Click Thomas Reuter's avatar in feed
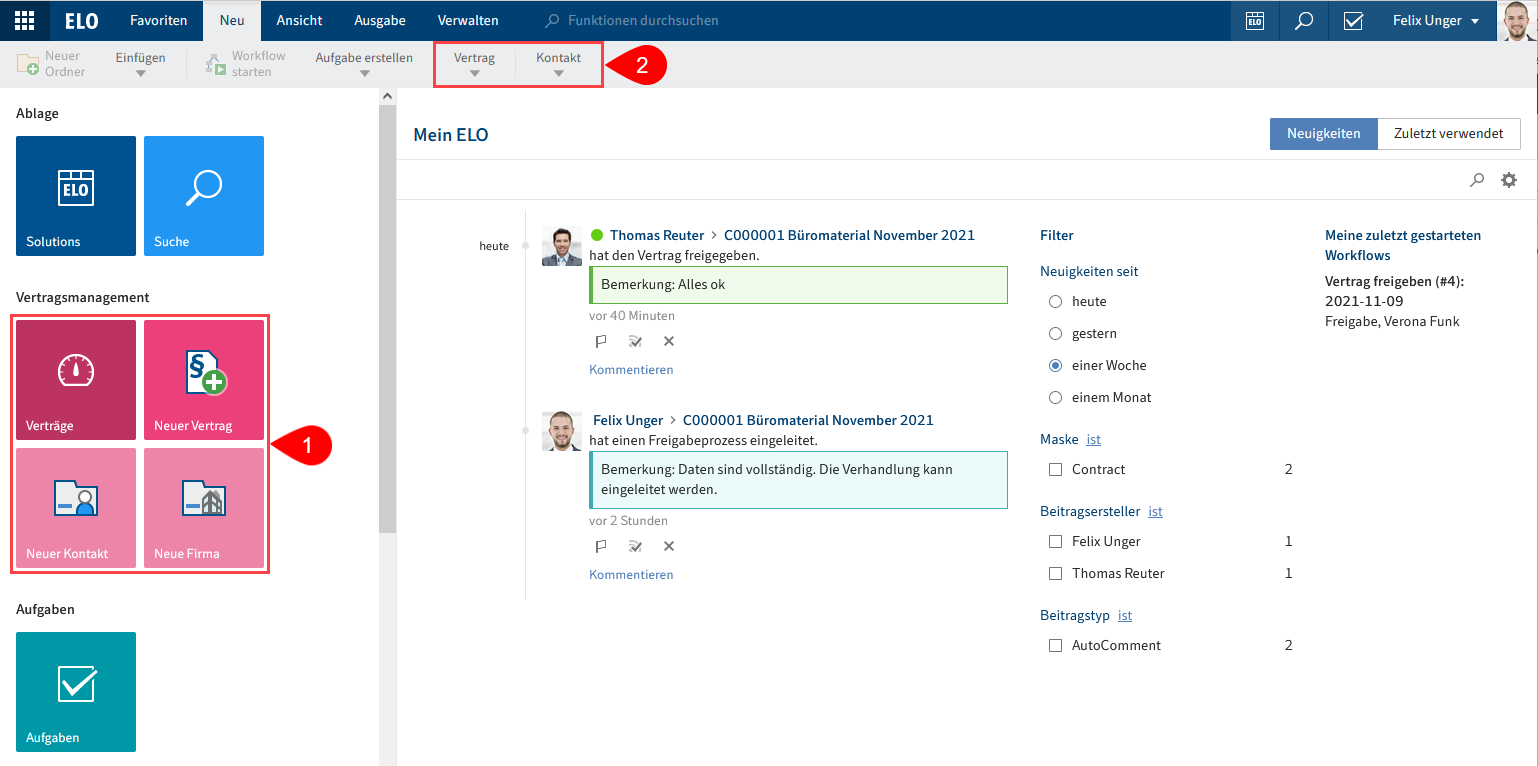The image size is (1538, 766). [562, 246]
